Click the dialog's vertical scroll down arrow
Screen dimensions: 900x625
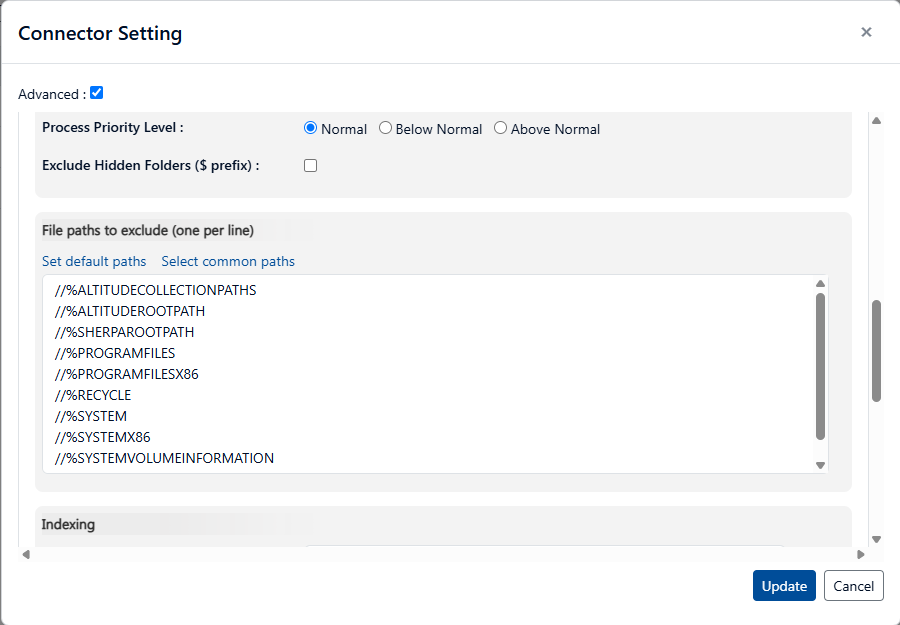pos(876,539)
